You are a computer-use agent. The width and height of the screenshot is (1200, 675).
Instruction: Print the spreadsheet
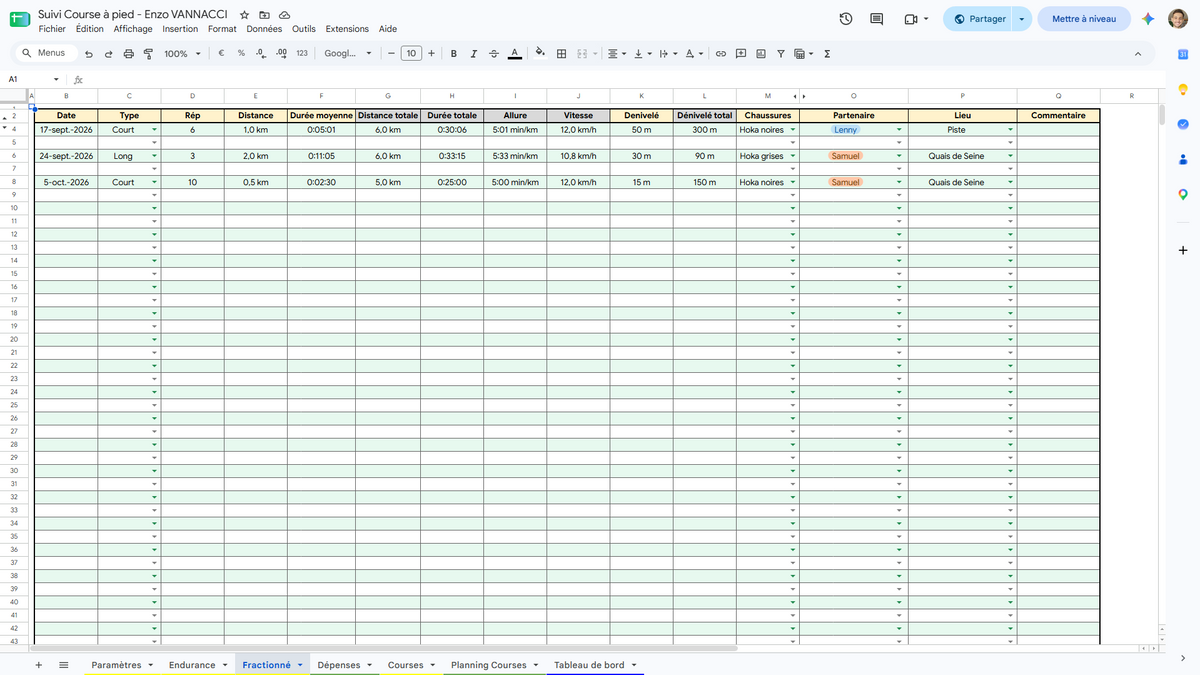[x=128, y=54]
